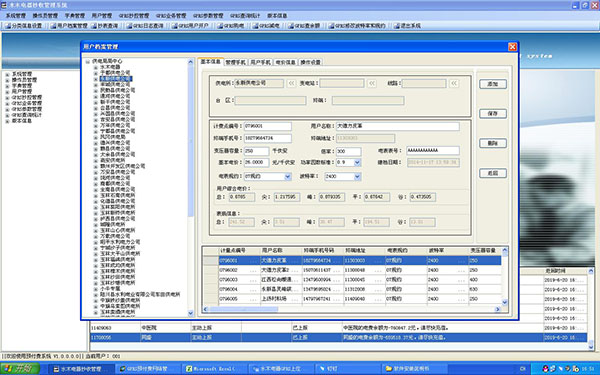
Task: Switch to the 管理手机 tab
Action: tap(235, 62)
